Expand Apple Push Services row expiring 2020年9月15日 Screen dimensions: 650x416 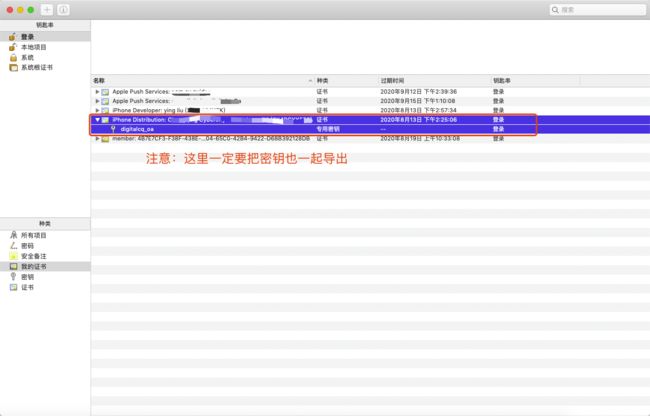97,101
